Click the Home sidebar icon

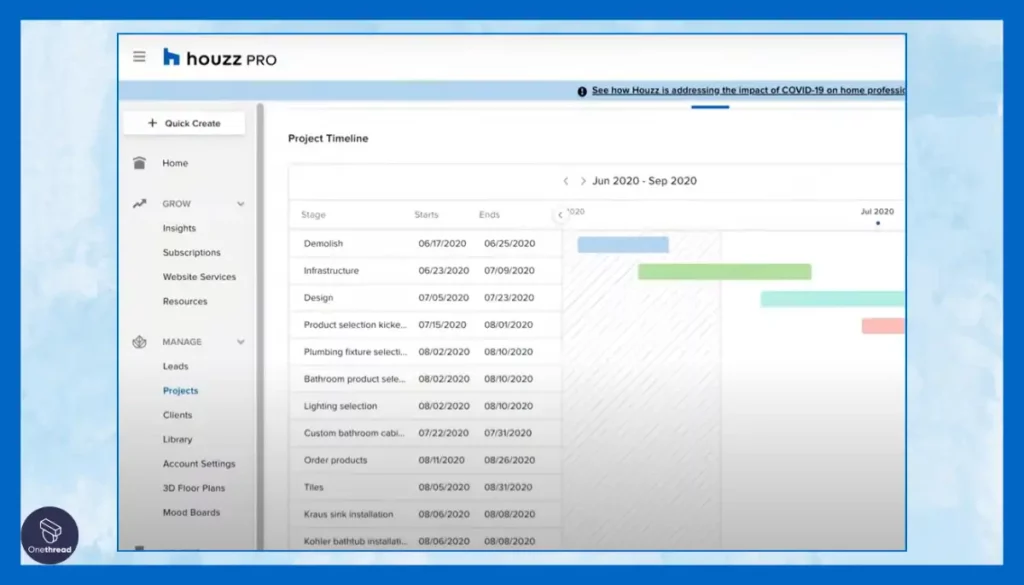point(139,163)
